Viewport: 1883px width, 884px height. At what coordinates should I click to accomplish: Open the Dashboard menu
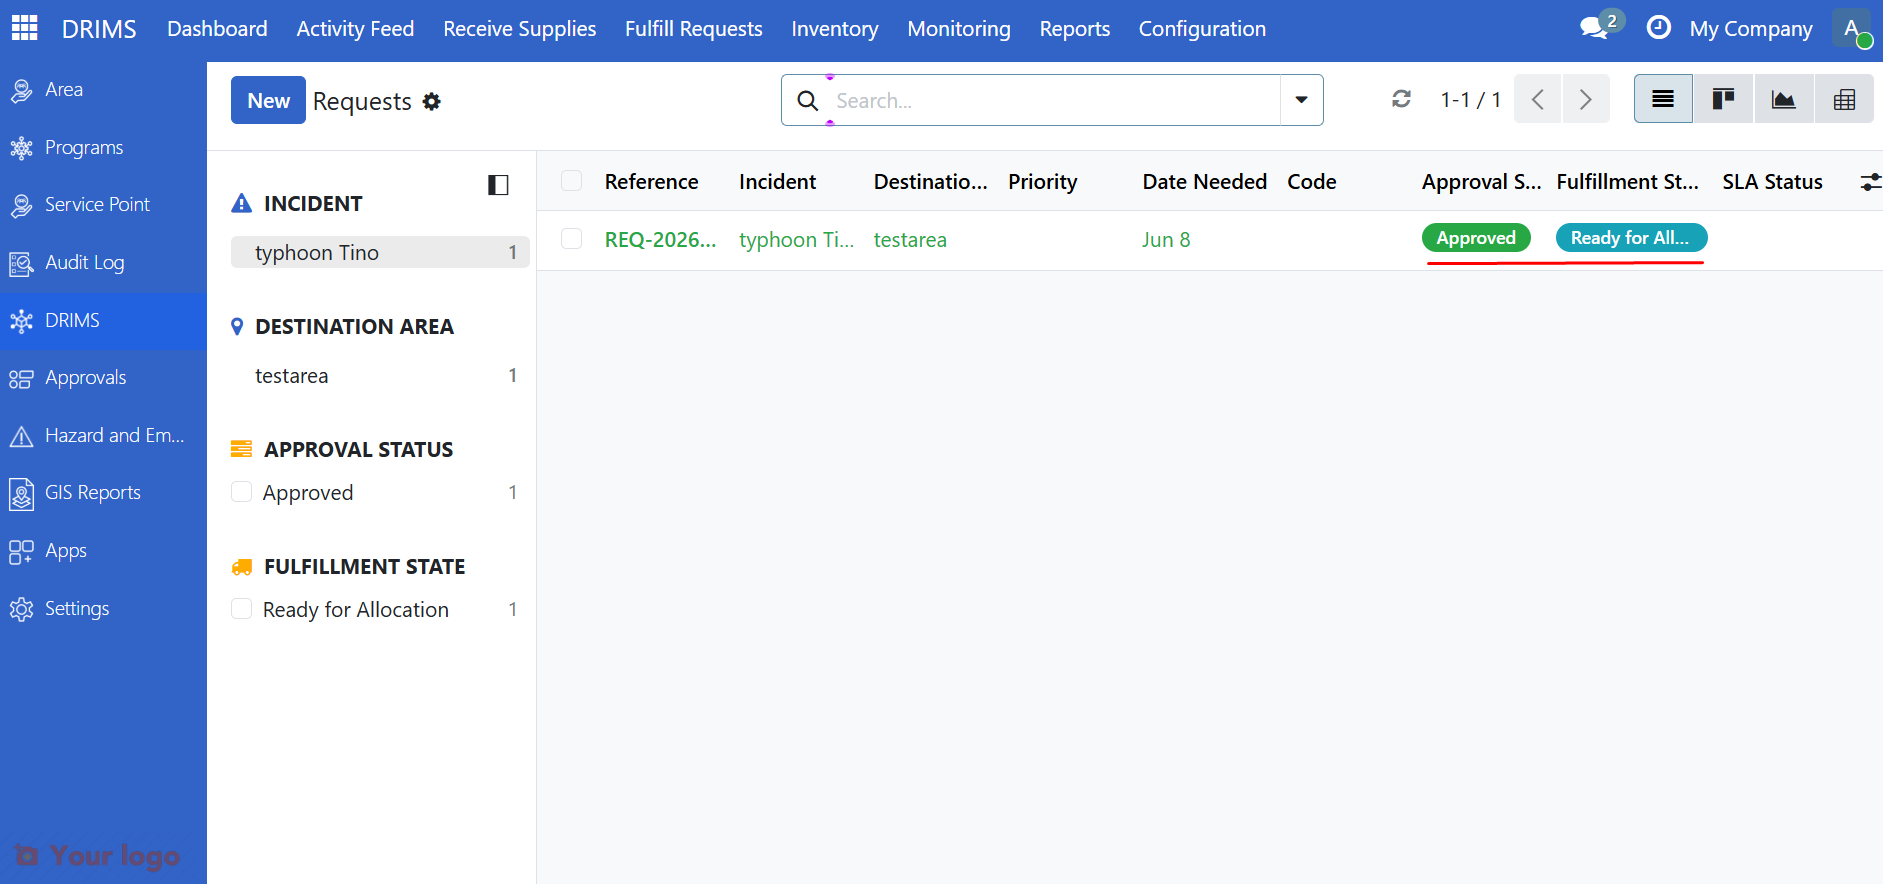coord(217,29)
